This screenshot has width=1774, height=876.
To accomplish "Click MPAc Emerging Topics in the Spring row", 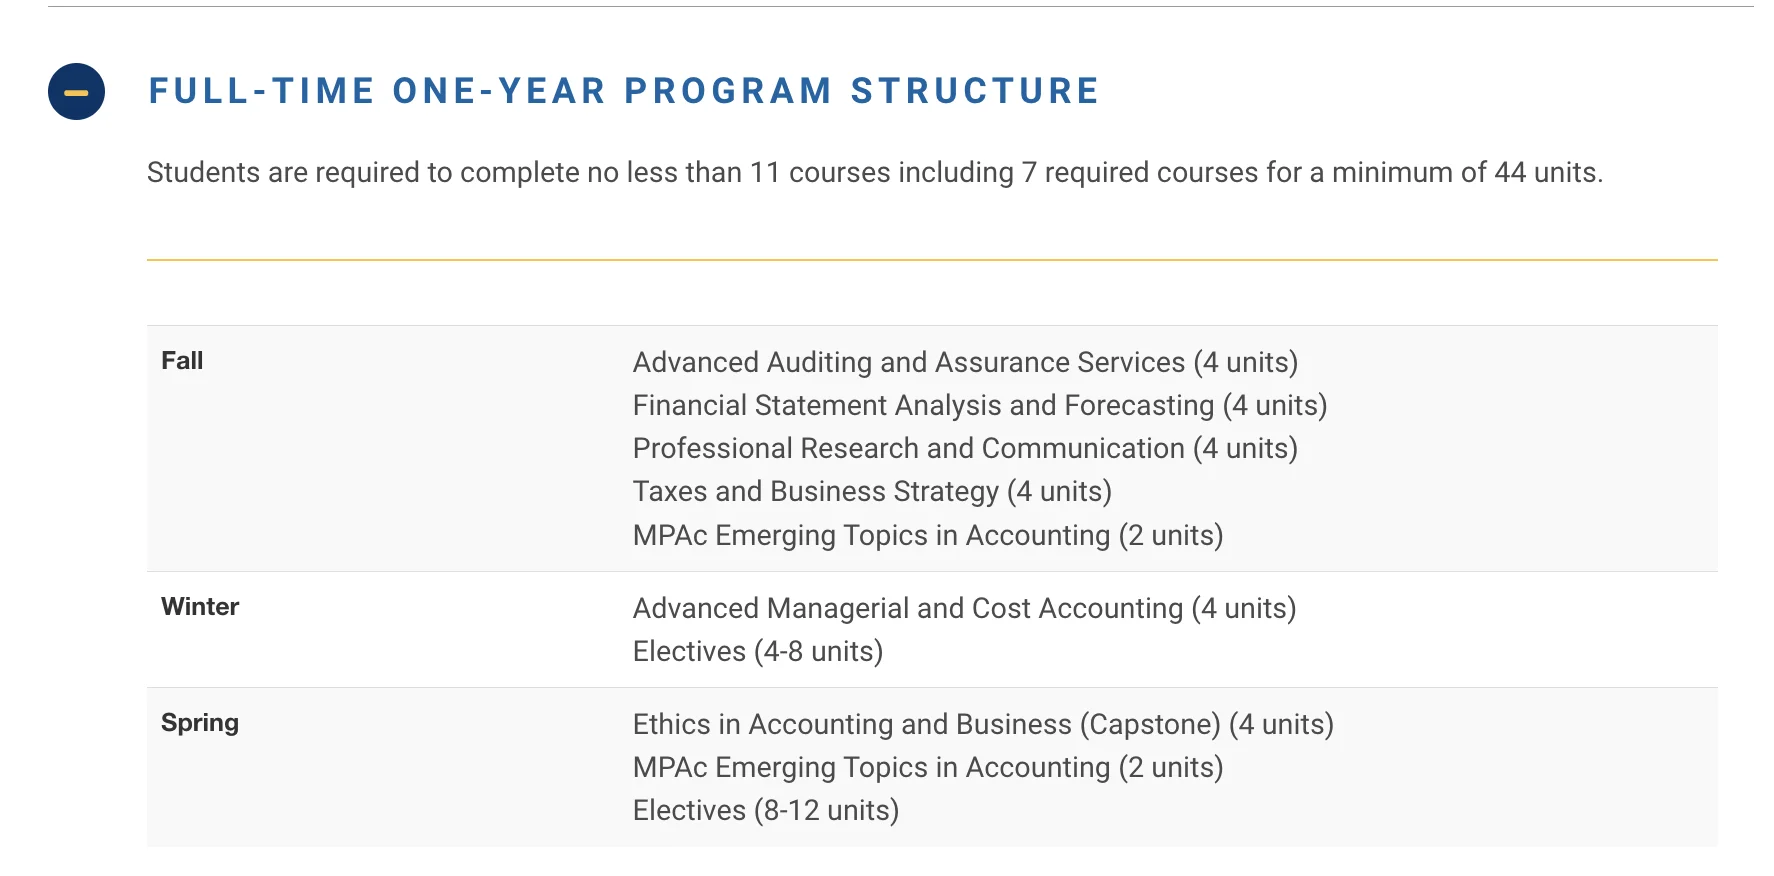I will tap(927, 767).
